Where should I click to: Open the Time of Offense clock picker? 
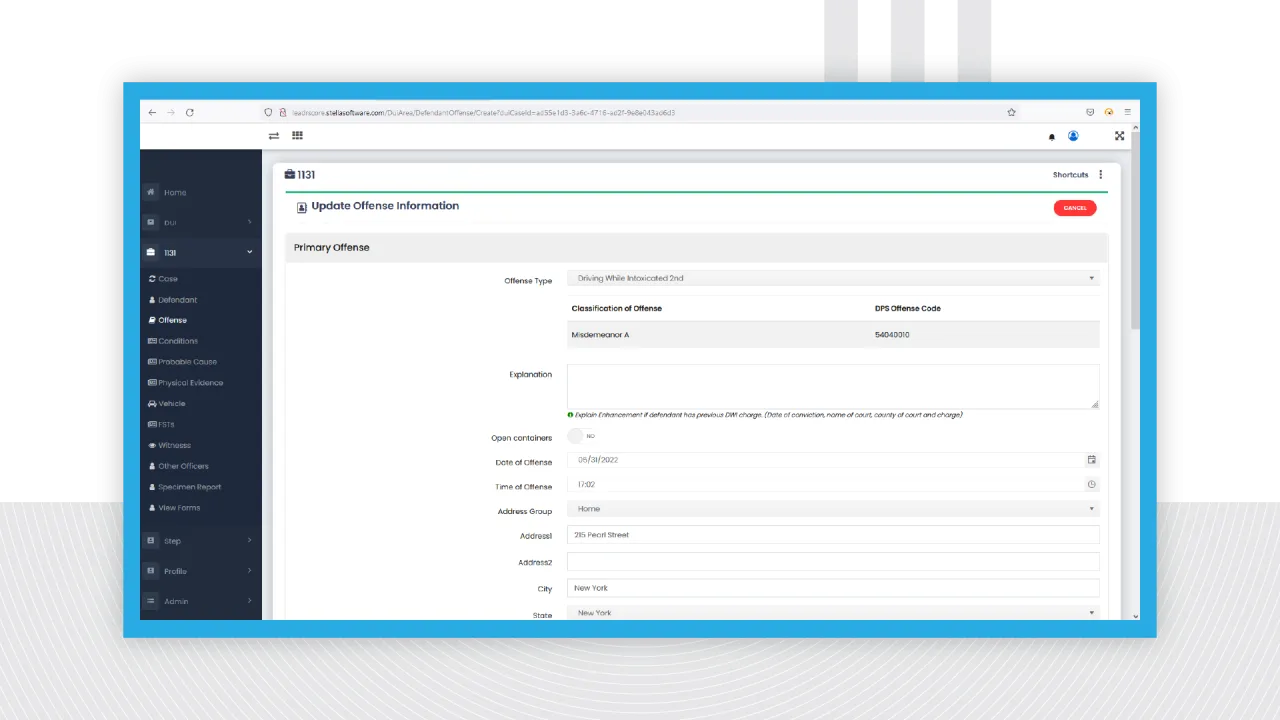(x=1091, y=484)
